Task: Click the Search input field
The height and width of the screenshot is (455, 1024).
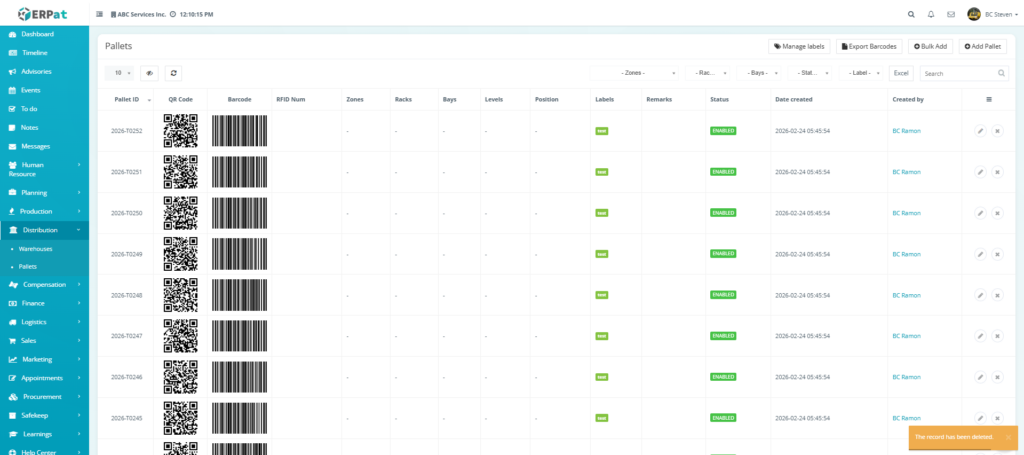Action: pyautogui.click(x=963, y=73)
